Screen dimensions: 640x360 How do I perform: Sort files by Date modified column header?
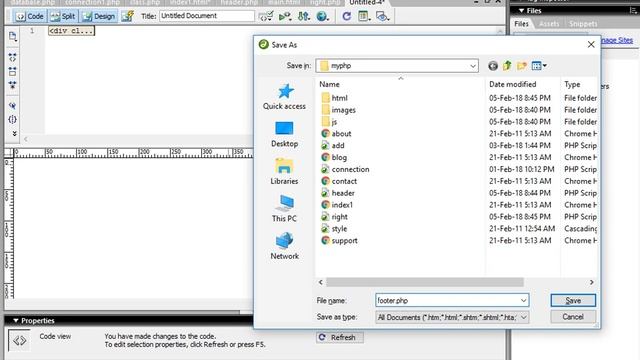point(513,84)
